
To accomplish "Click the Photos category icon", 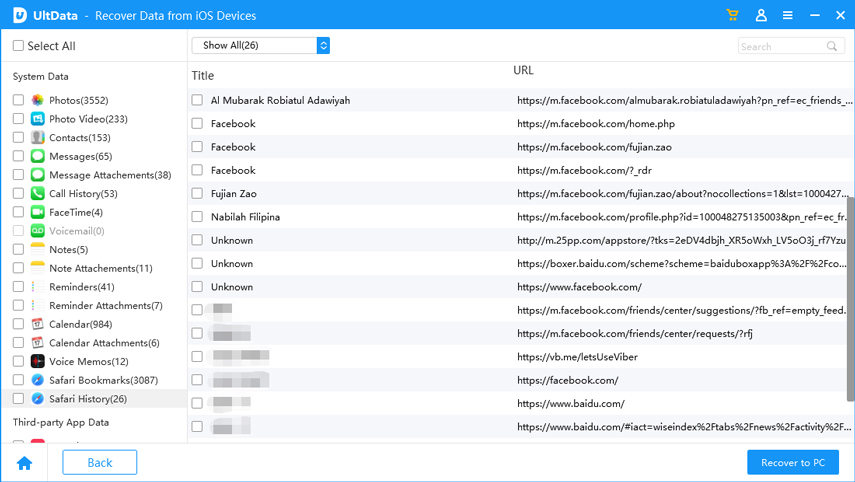I will click(x=37, y=100).
